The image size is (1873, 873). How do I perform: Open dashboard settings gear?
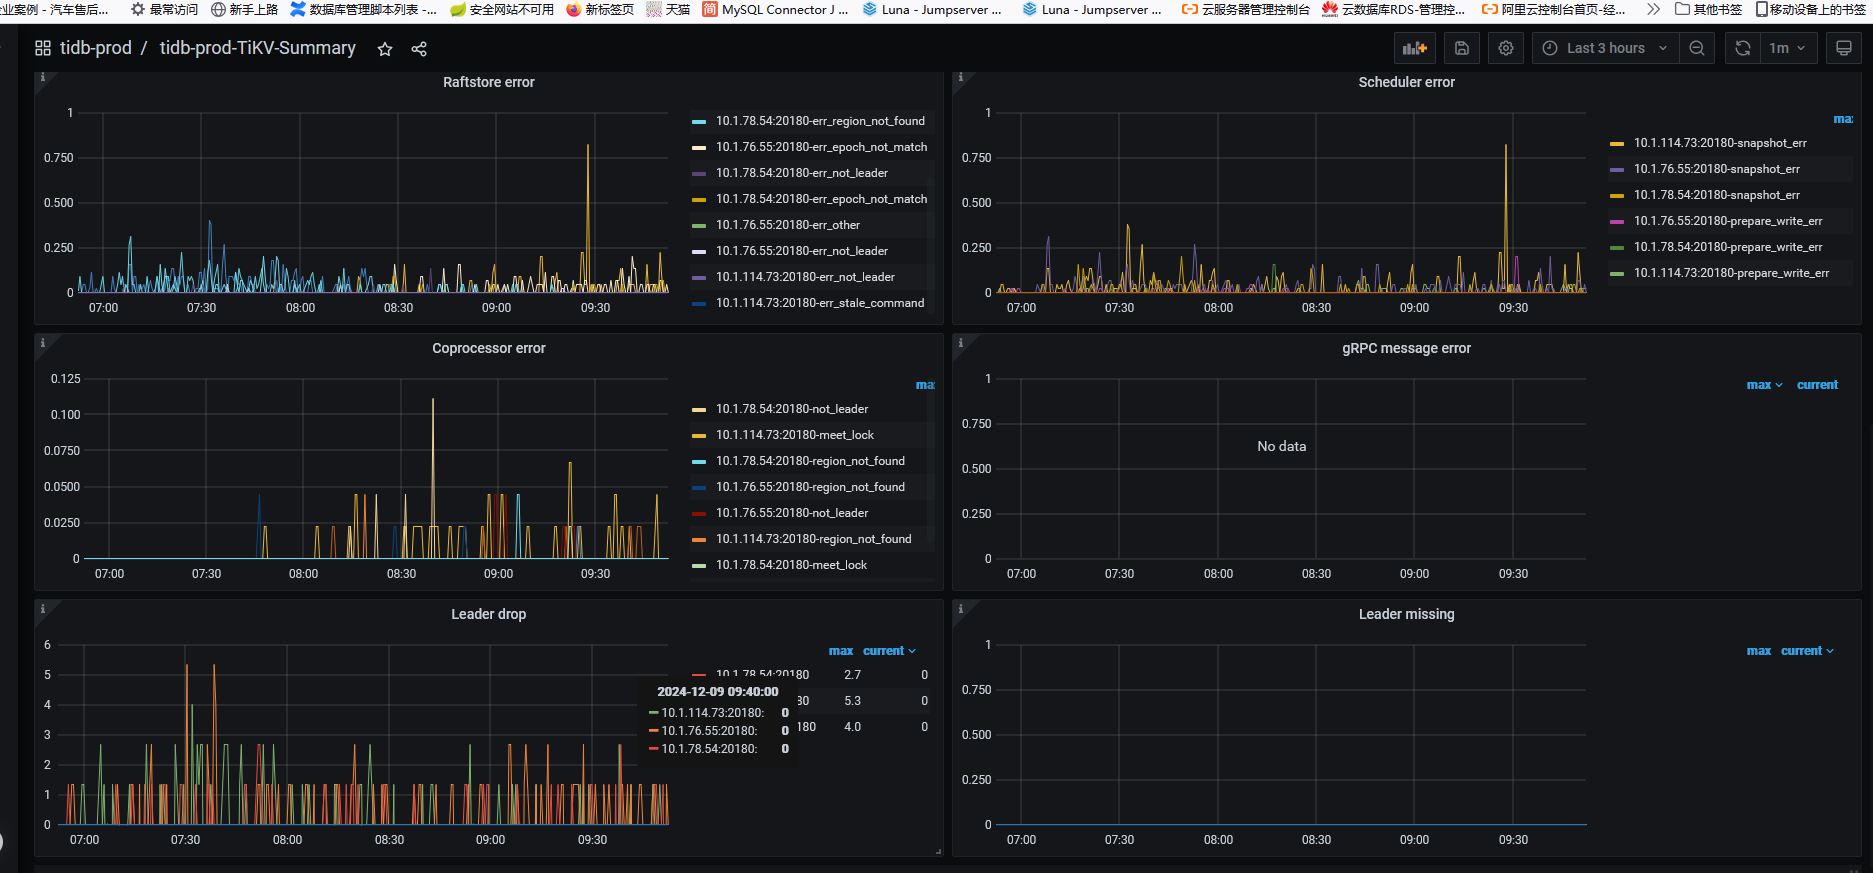[1506, 48]
